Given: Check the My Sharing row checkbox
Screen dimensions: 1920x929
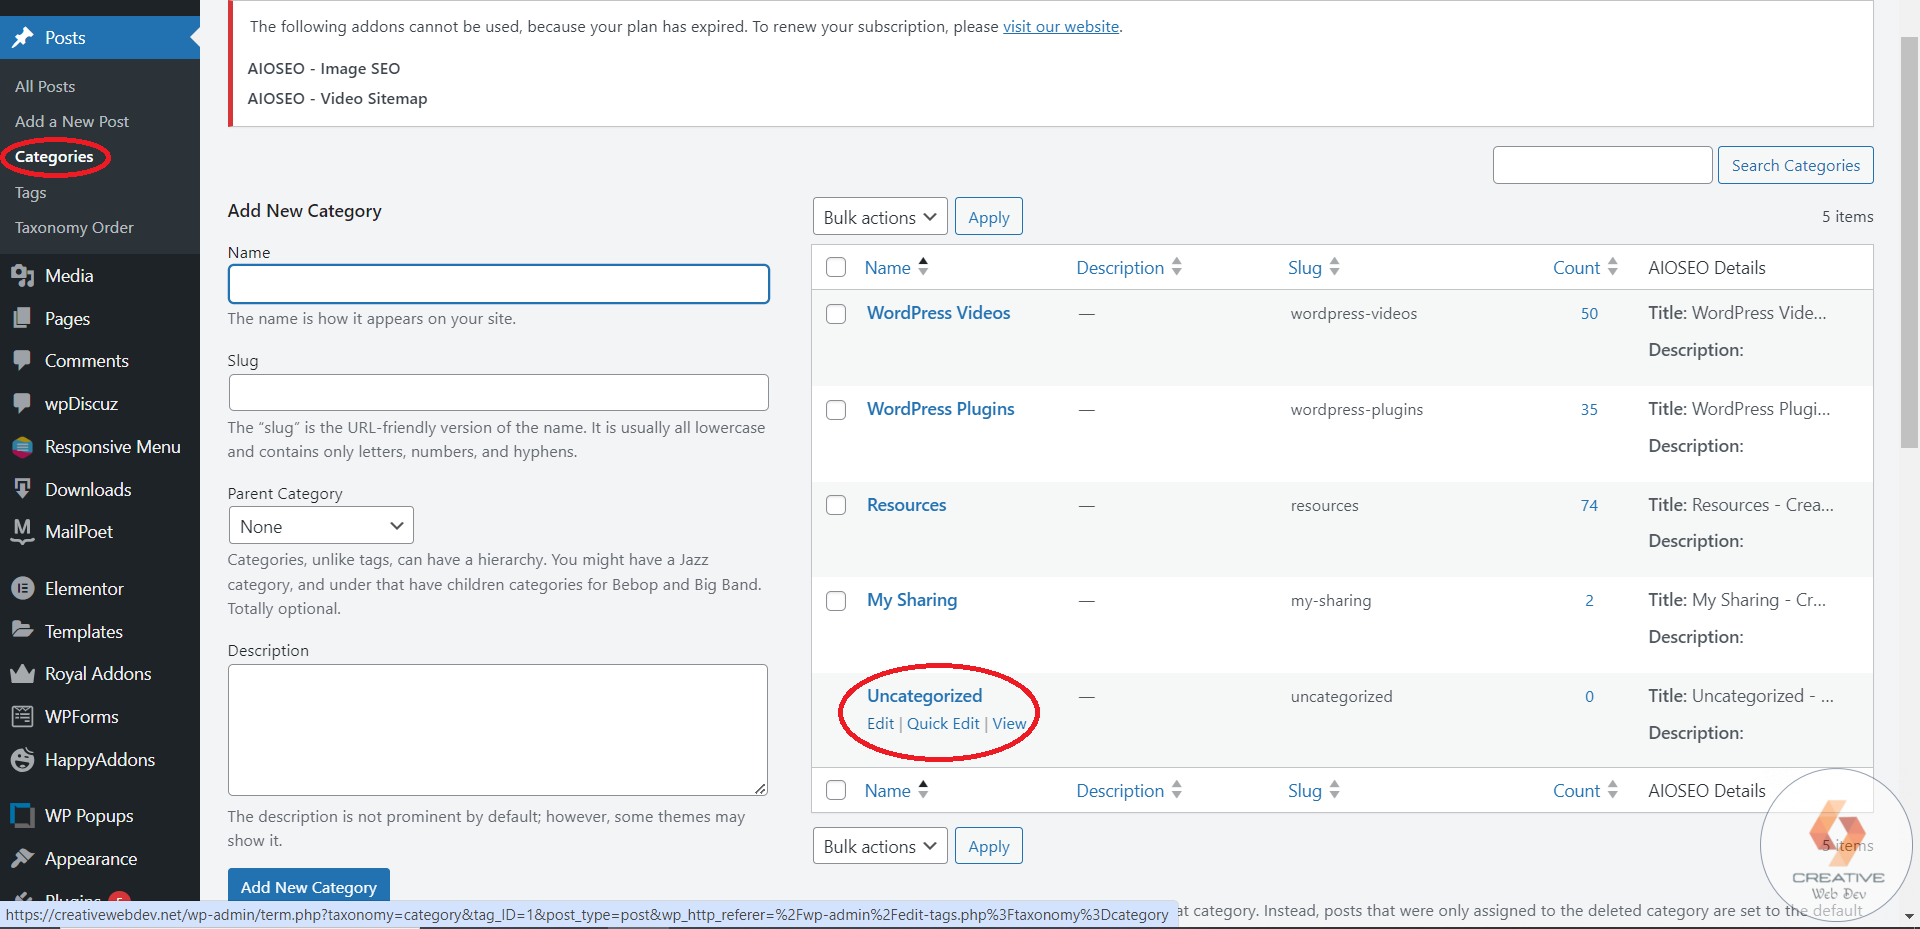Looking at the screenshot, I should click(x=836, y=601).
